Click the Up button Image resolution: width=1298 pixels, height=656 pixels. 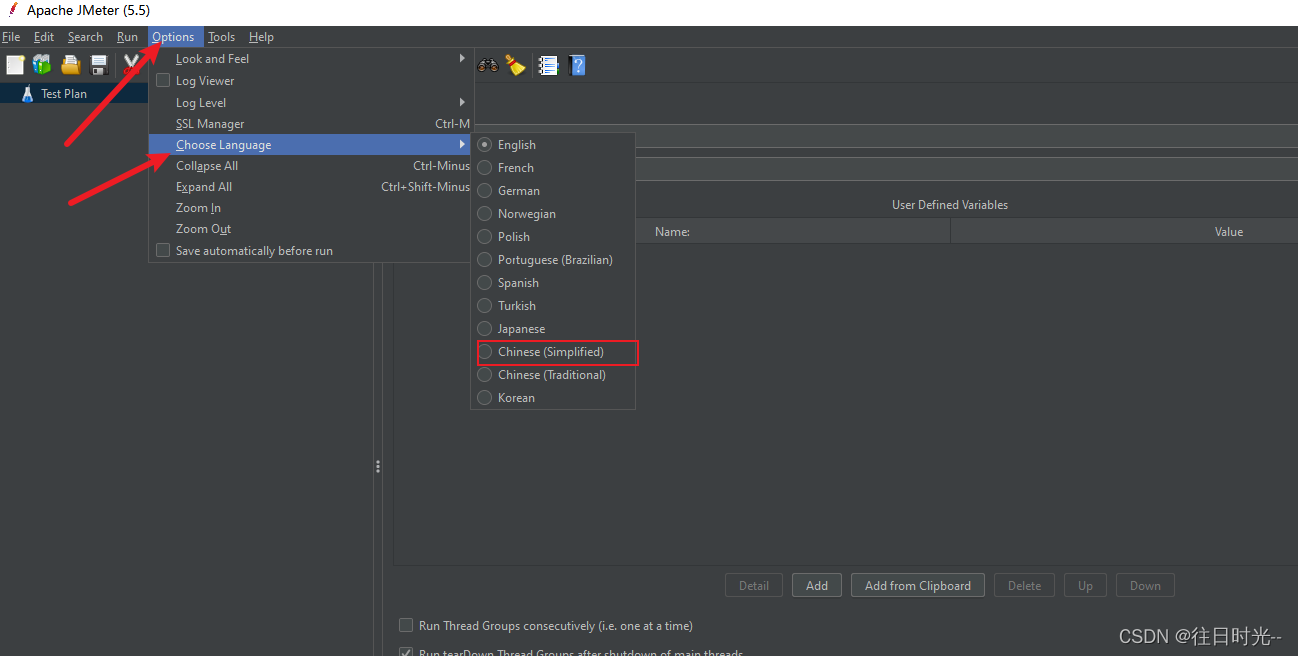(x=1085, y=586)
